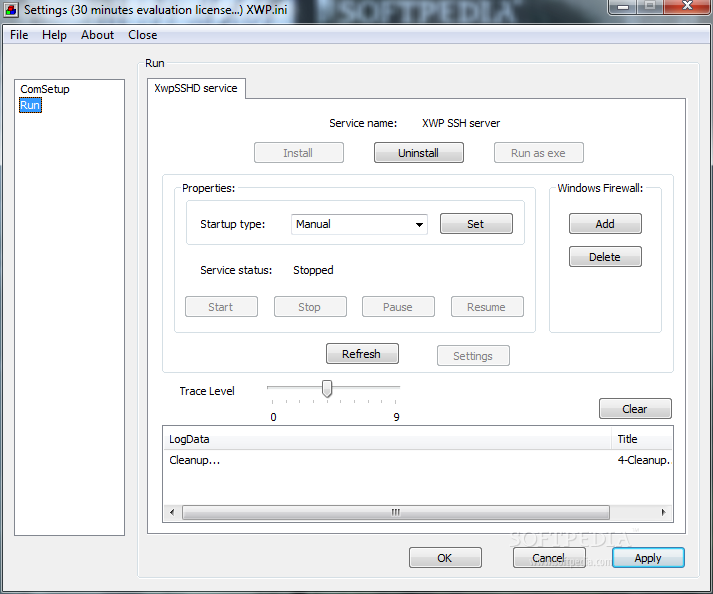Click the Install button
This screenshot has height=594, width=713.
299,153
